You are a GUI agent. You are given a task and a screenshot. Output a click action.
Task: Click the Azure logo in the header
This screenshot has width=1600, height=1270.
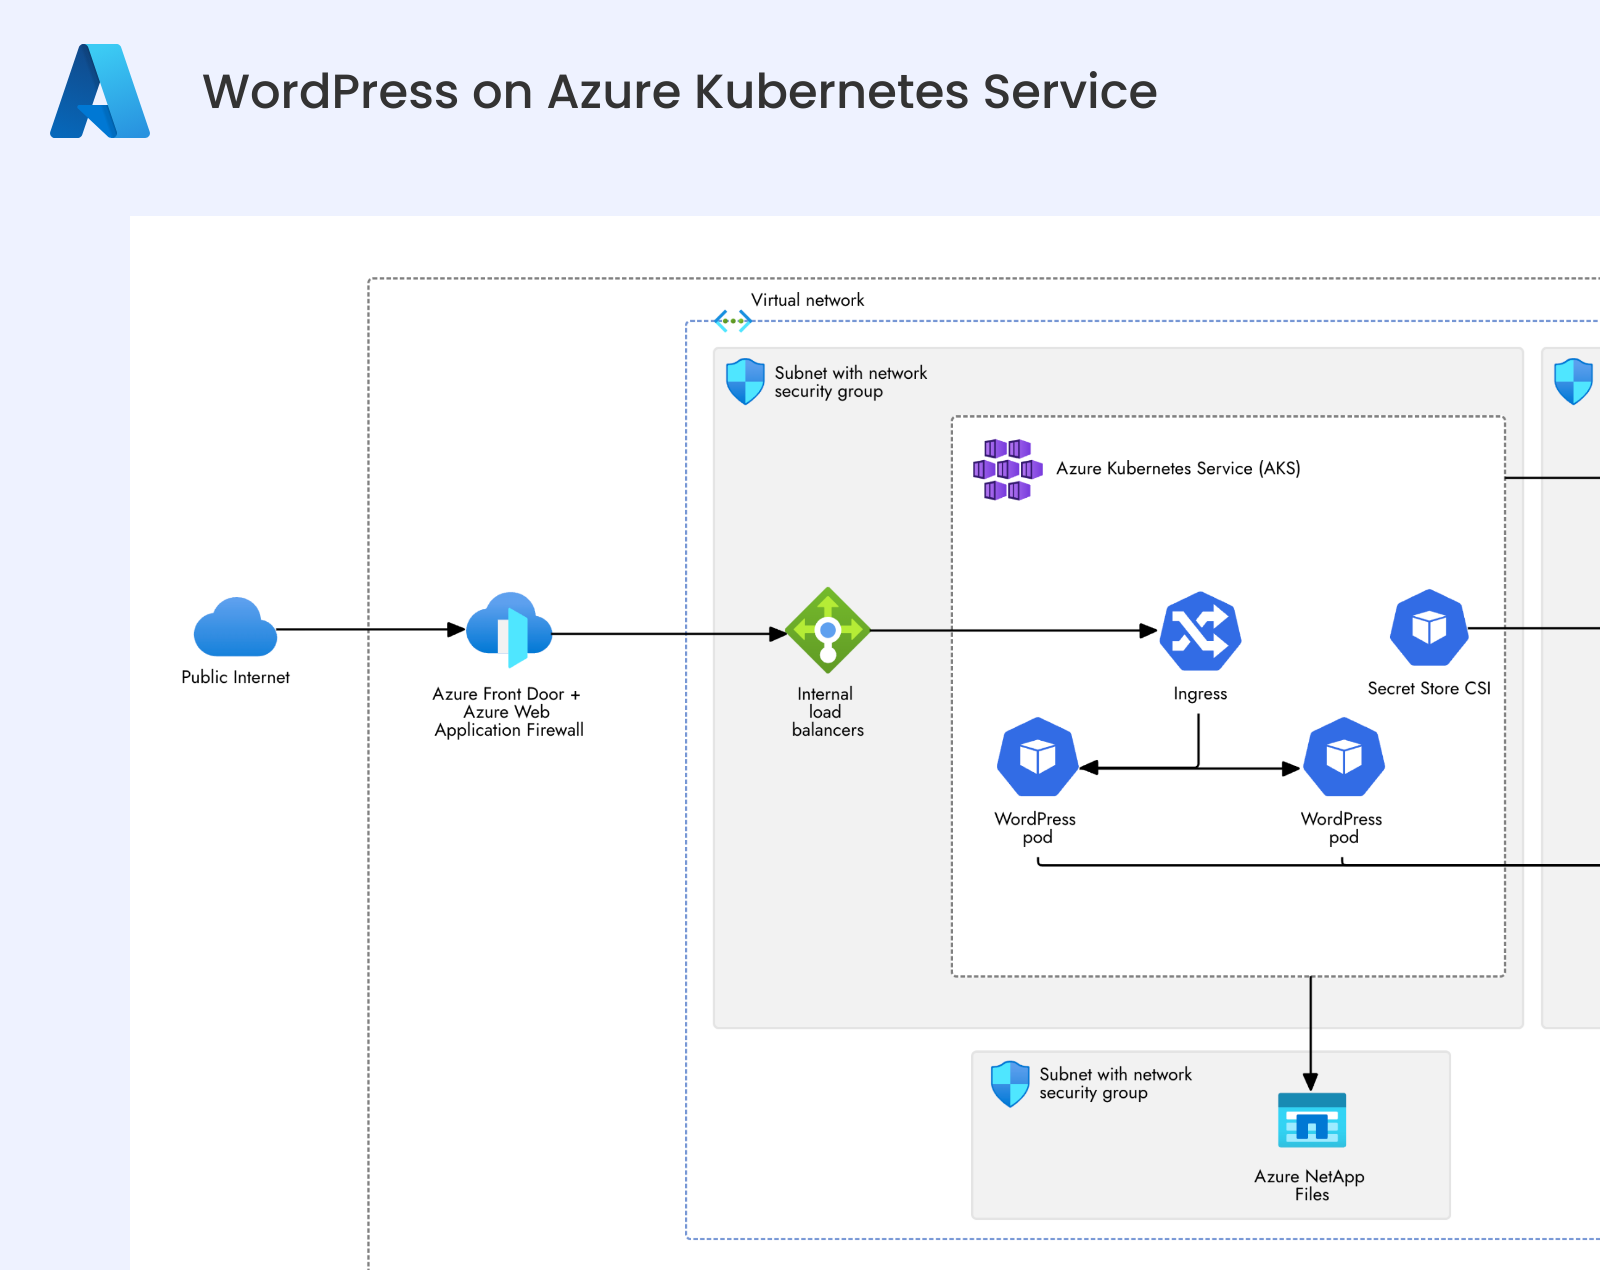98,90
